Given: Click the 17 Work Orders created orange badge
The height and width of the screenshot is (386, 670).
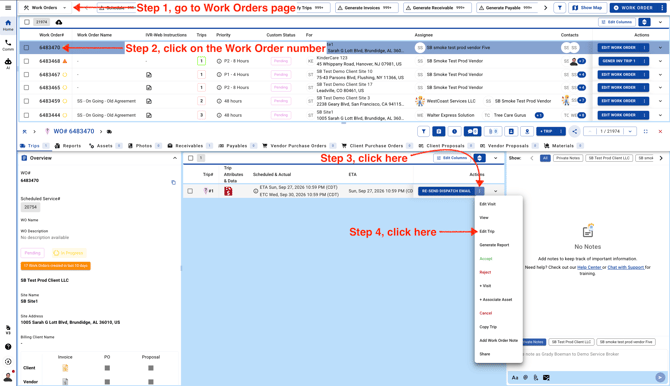Looking at the screenshot, I should point(56,266).
